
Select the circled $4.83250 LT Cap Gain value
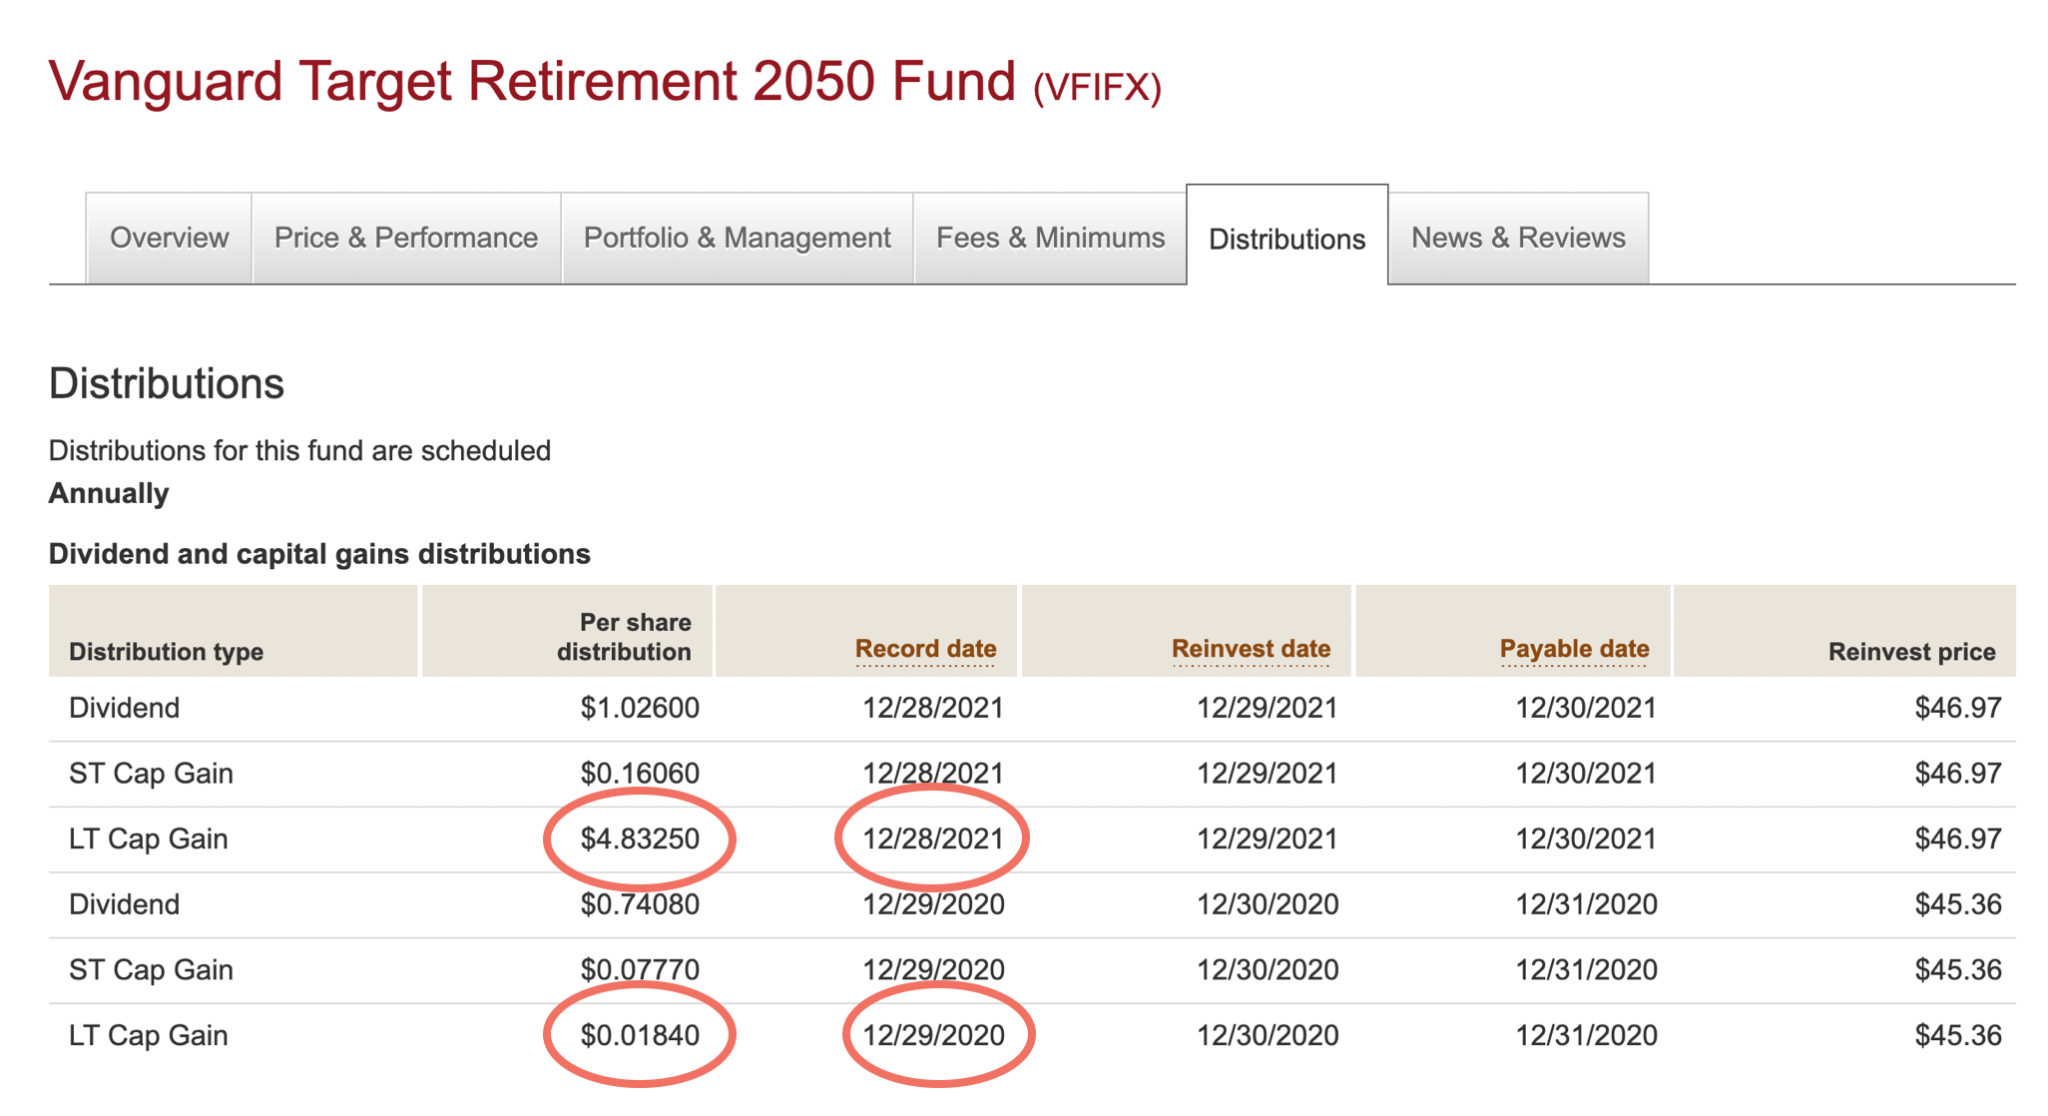pos(640,838)
